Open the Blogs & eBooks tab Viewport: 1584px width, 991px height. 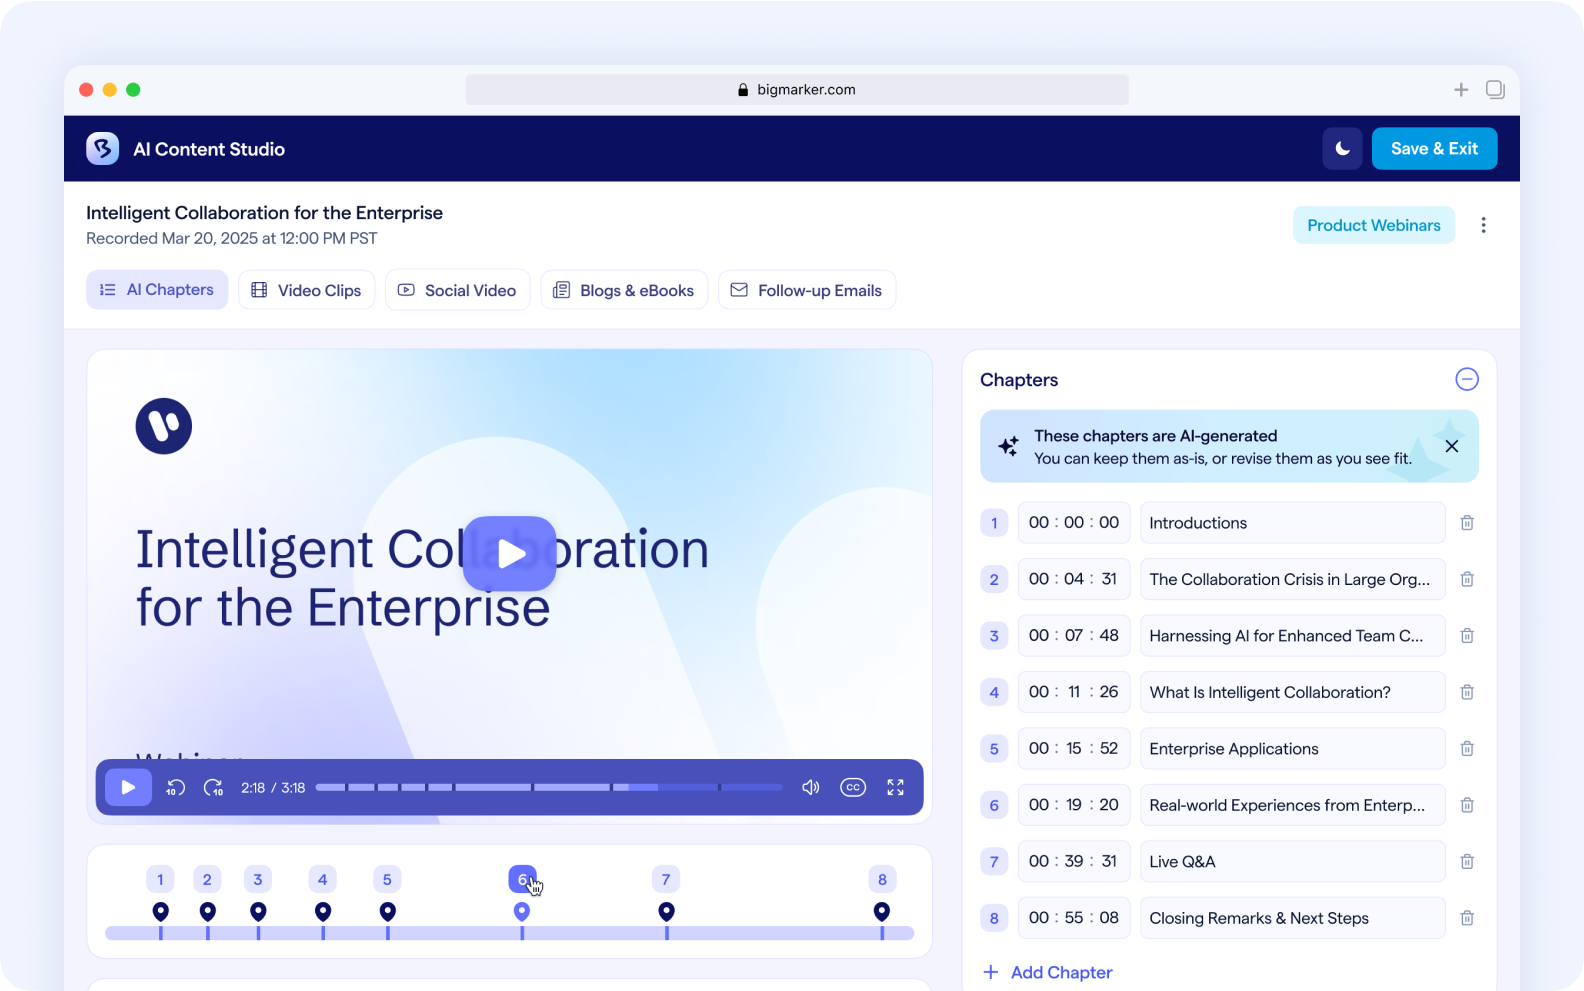tap(624, 291)
